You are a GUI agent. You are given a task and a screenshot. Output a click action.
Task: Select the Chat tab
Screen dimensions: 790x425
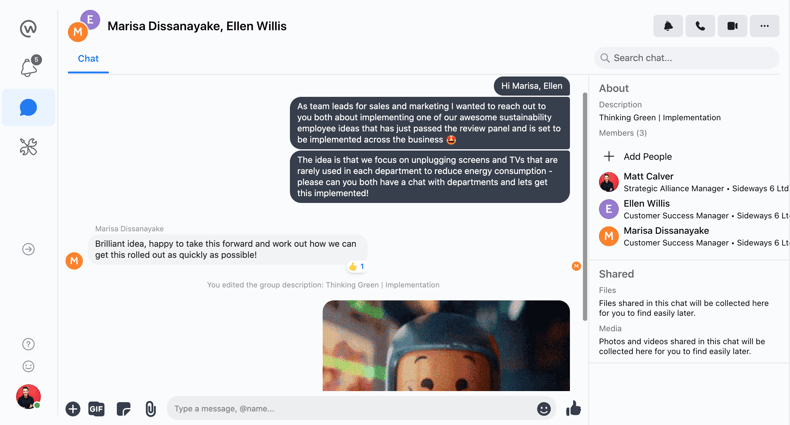tap(88, 59)
